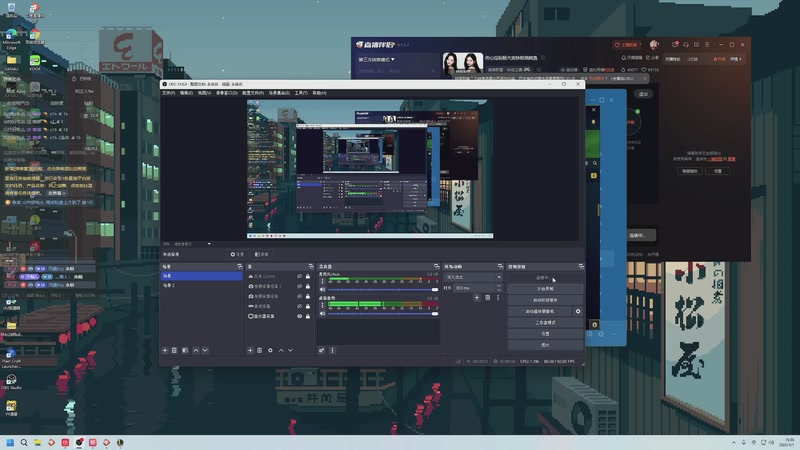Toggle visibility of the 文本 (GDI+) source
800x450 pixels.
pos(299,277)
